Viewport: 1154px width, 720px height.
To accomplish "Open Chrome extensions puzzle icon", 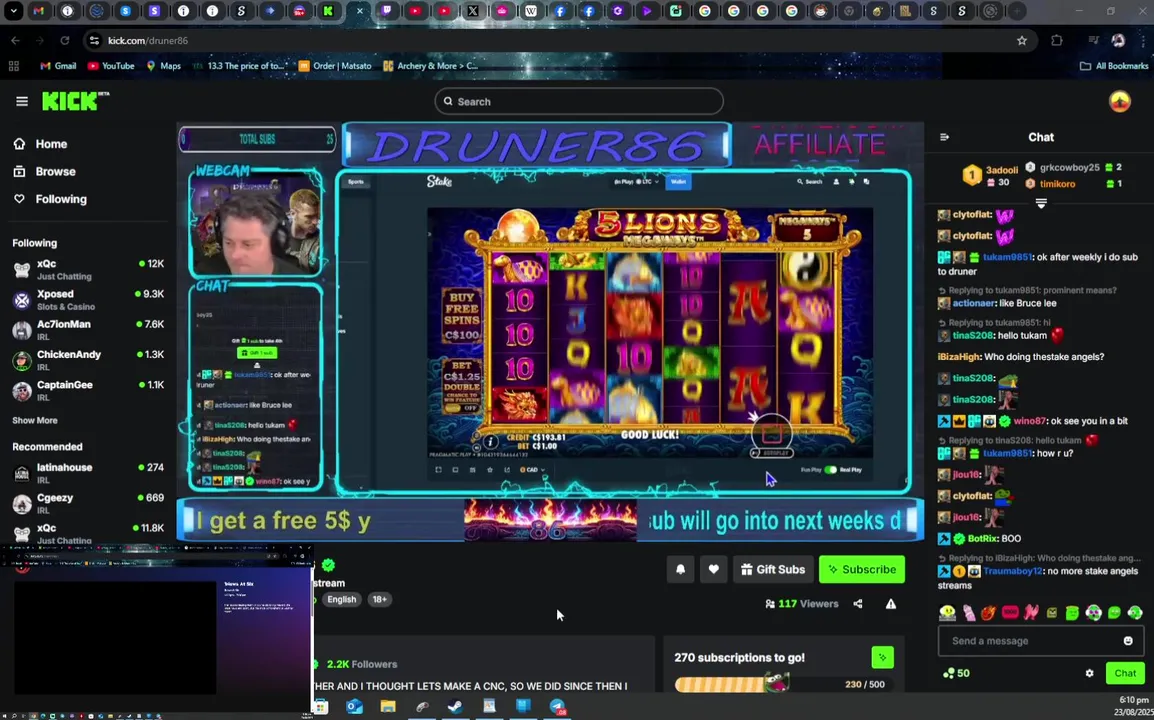I will pyautogui.click(x=1057, y=40).
